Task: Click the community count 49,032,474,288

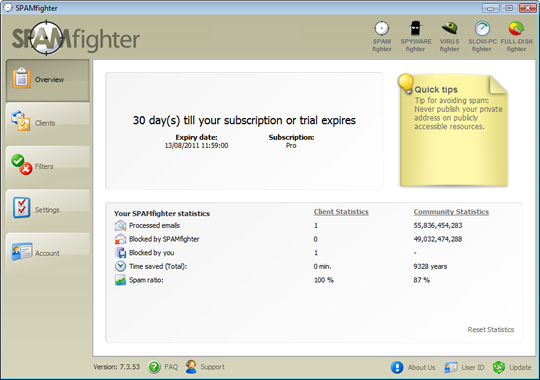Action: click(x=438, y=239)
